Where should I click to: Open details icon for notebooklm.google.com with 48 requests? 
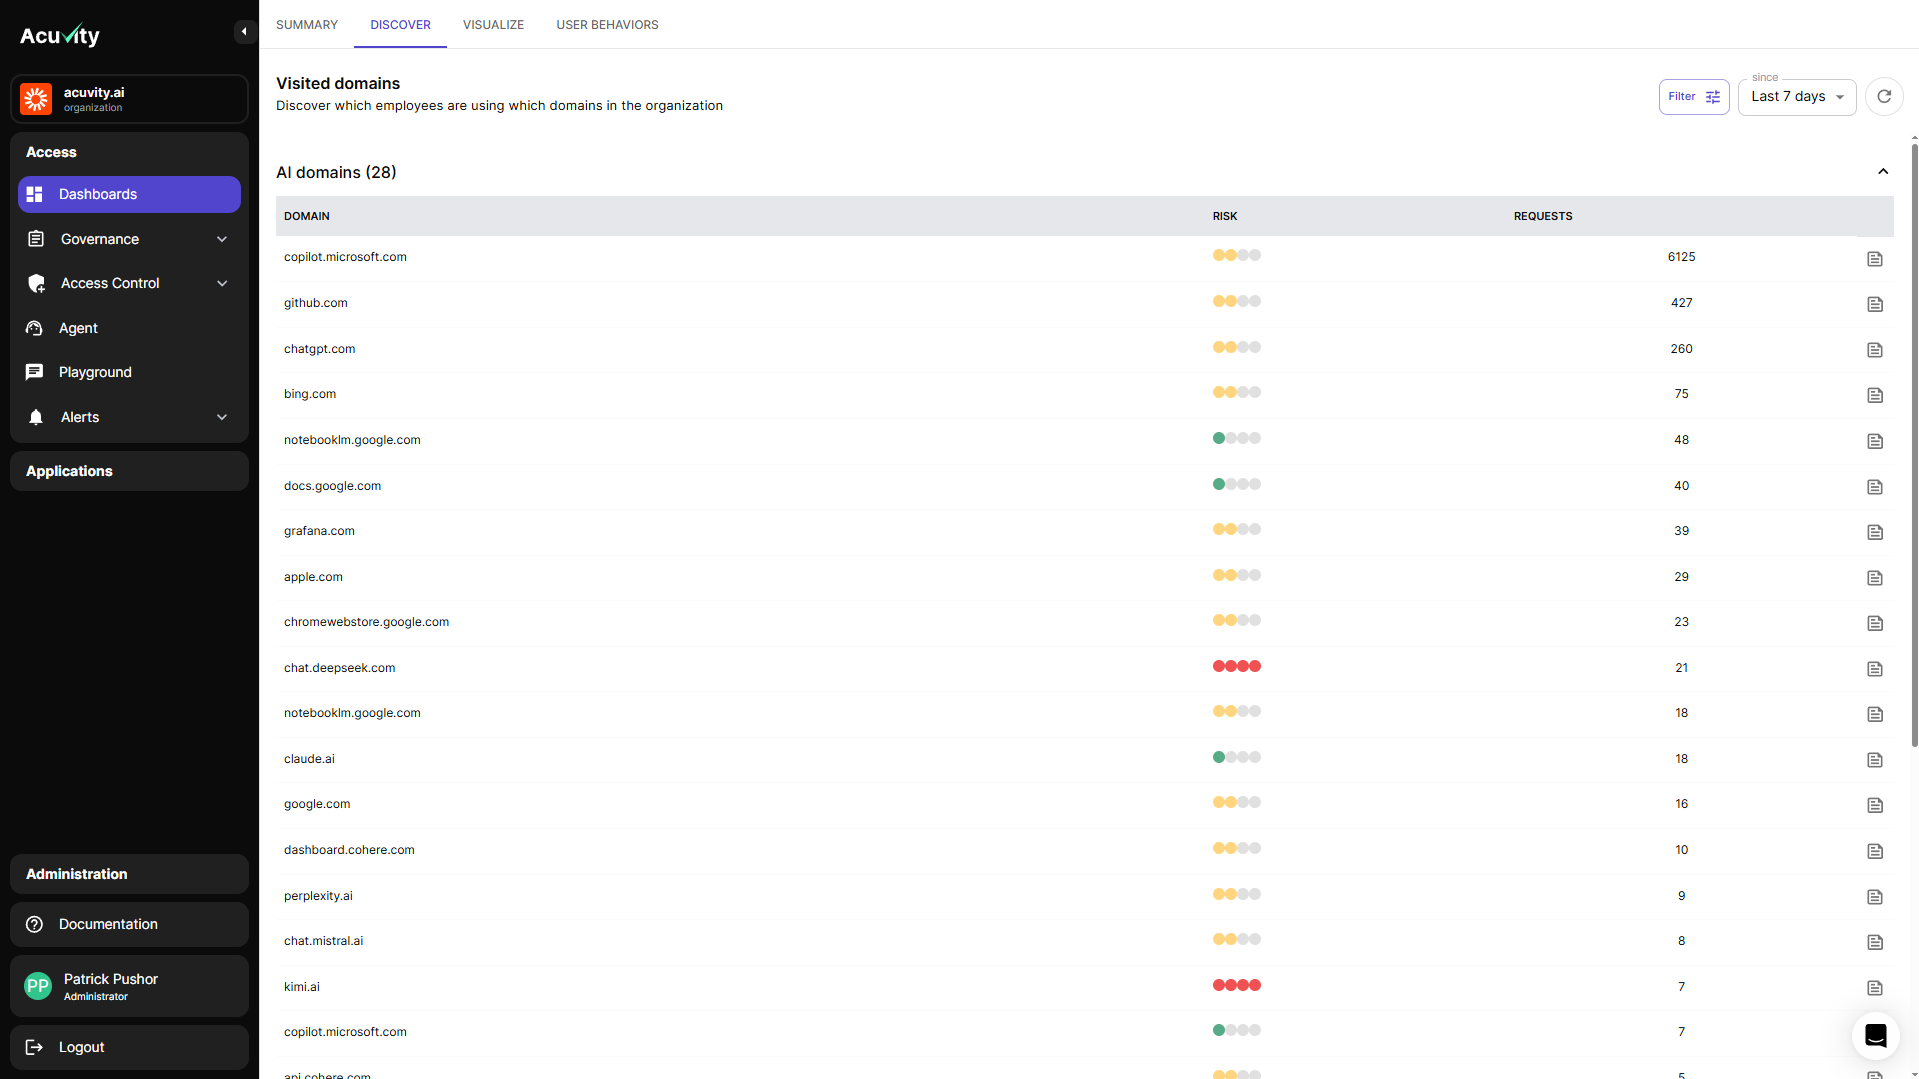tap(1875, 441)
